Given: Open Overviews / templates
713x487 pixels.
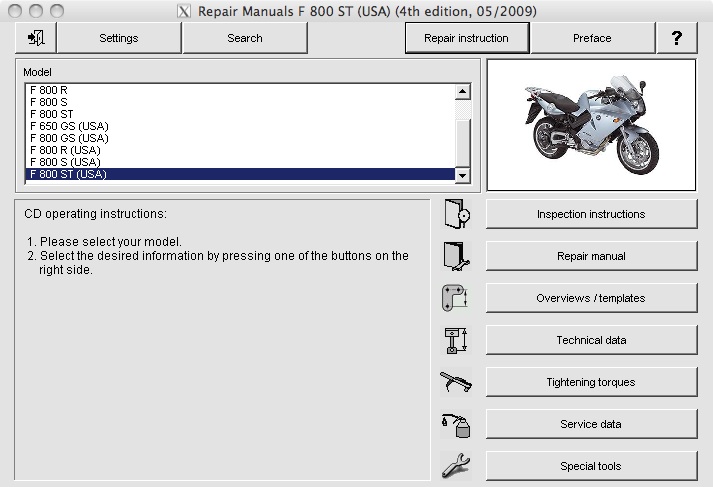Looking at the screenshot, I should [591, 298].
